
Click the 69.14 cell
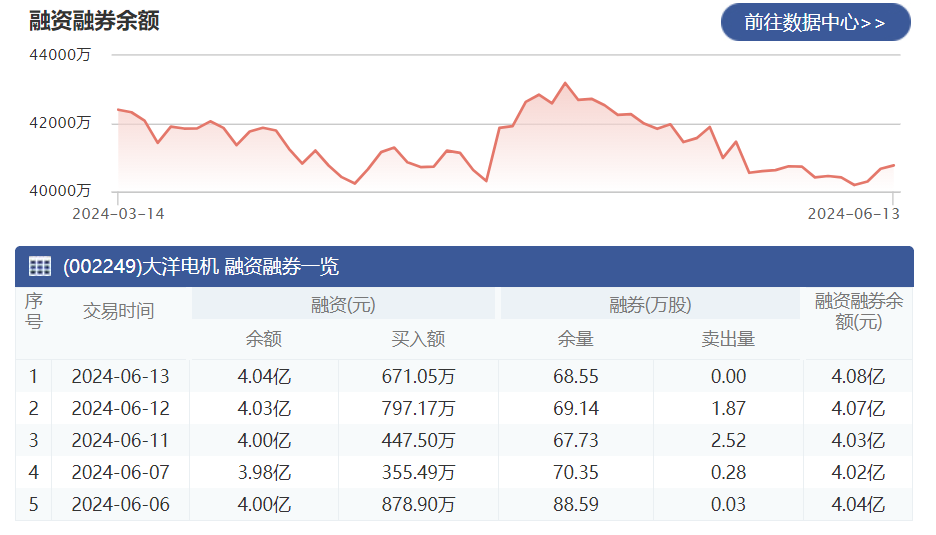click(575, 408)
